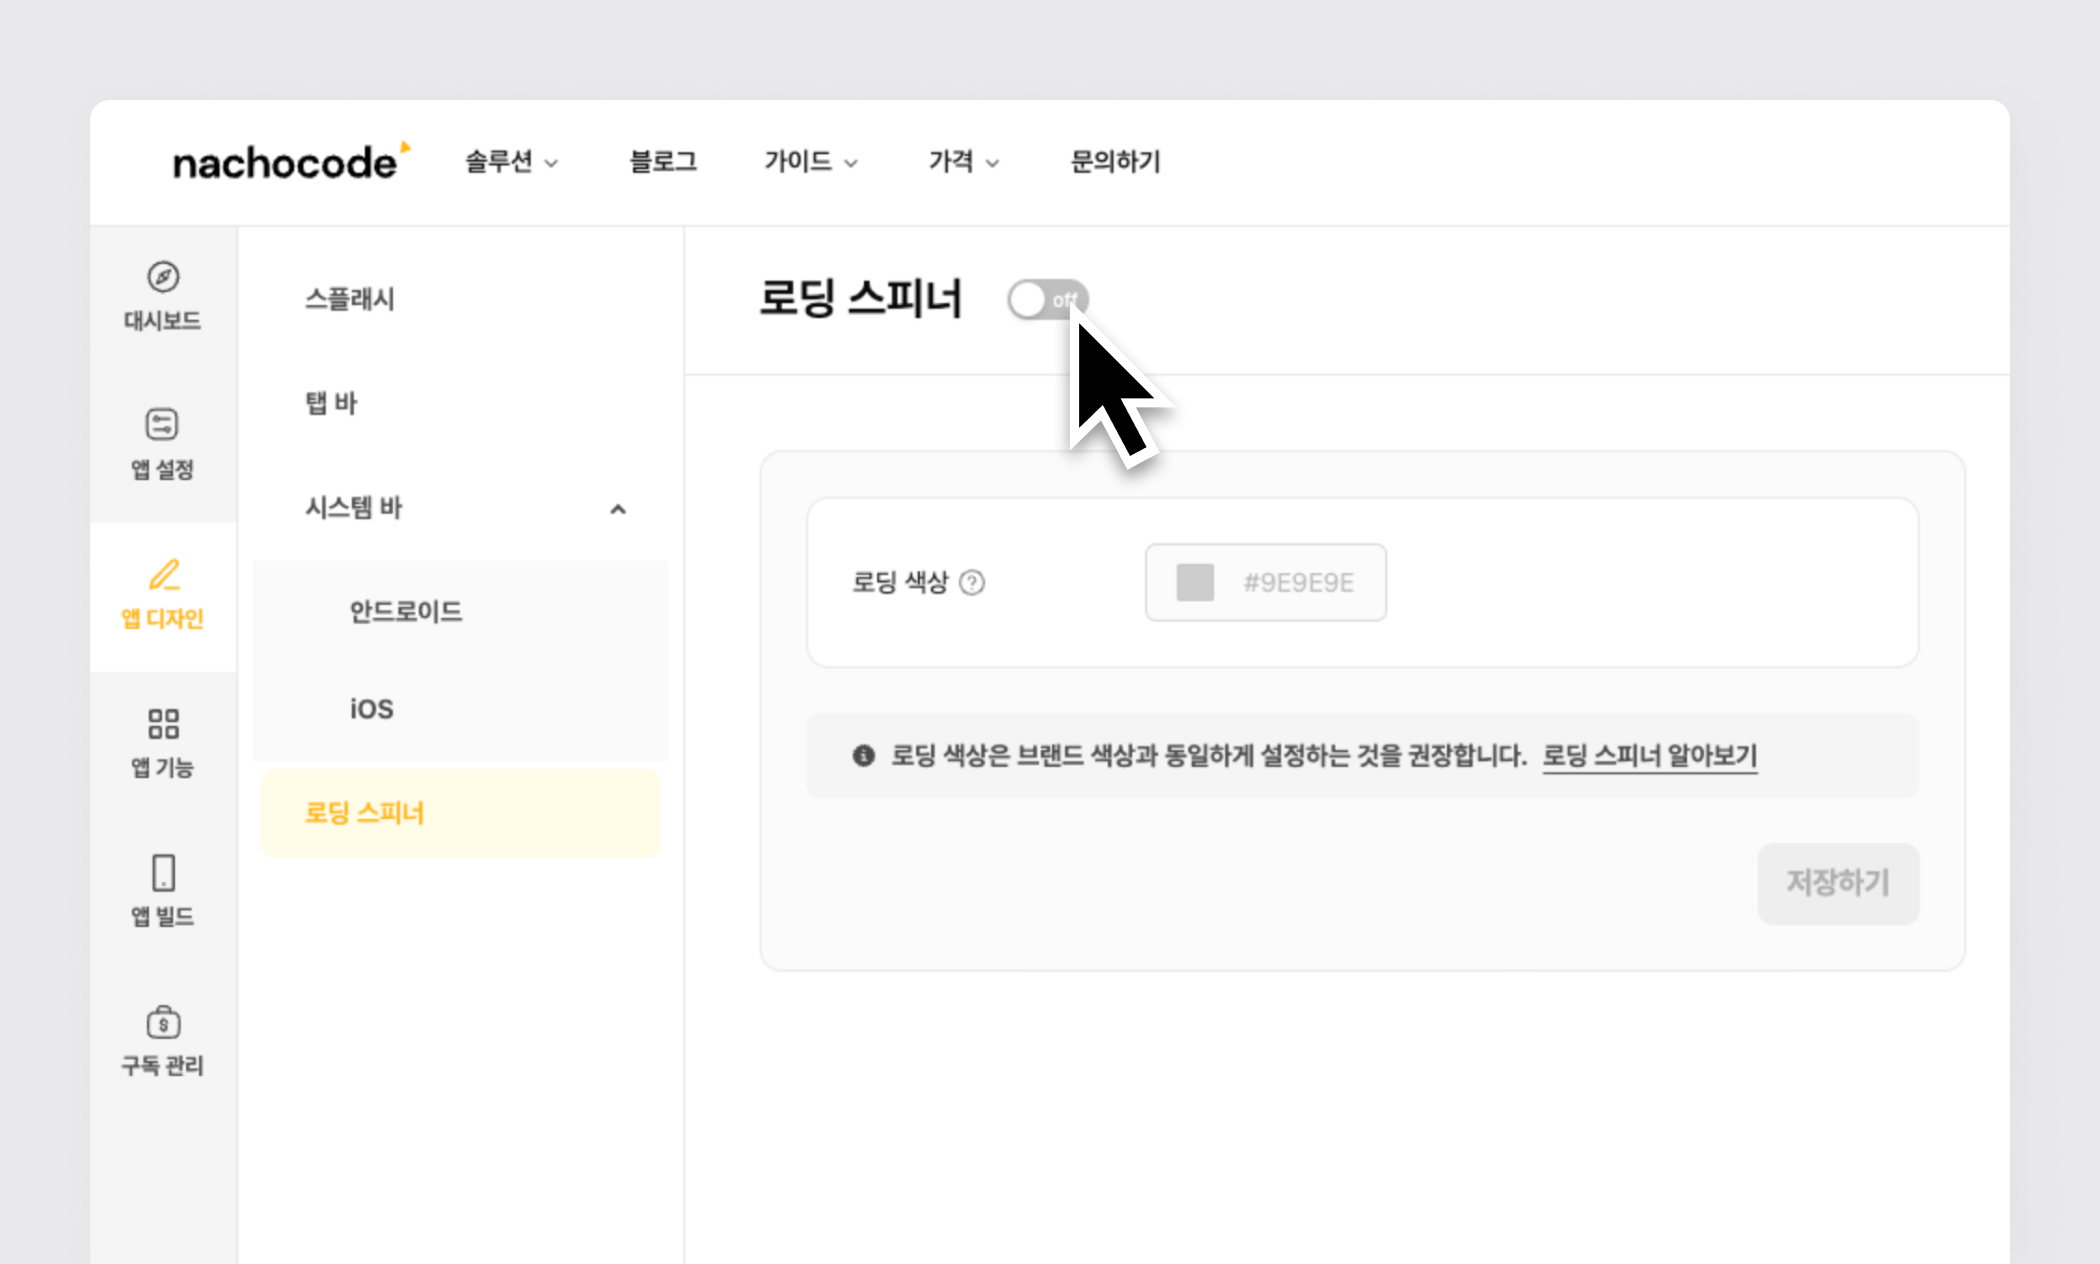Toggle the 로딩 스피너 off switch
The height and width of the screenshot is (1264, 2100).
point(1046,299)
